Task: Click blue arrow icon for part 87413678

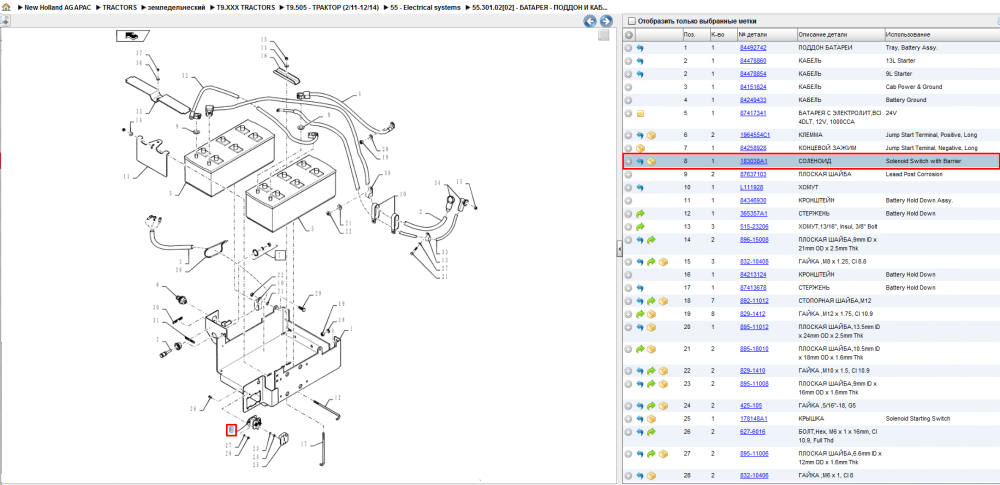Action: (640, 288)
